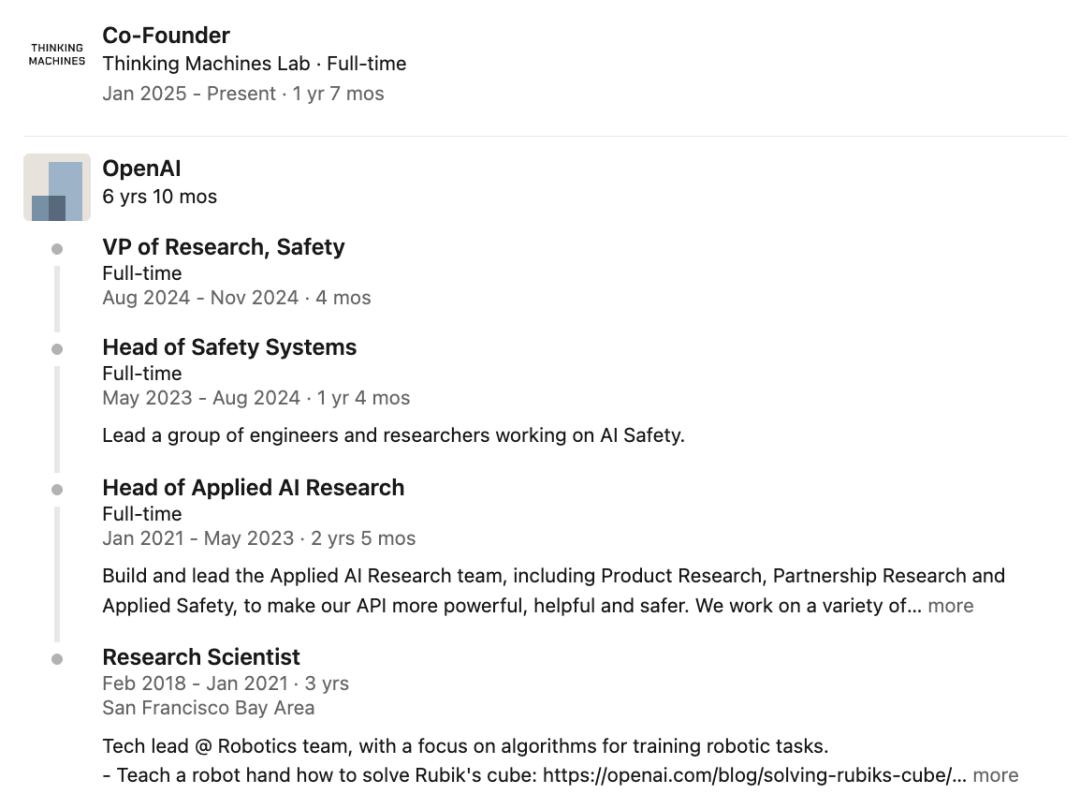
Task: Expand Applied AI Research description with more
Action: (951, 606)
